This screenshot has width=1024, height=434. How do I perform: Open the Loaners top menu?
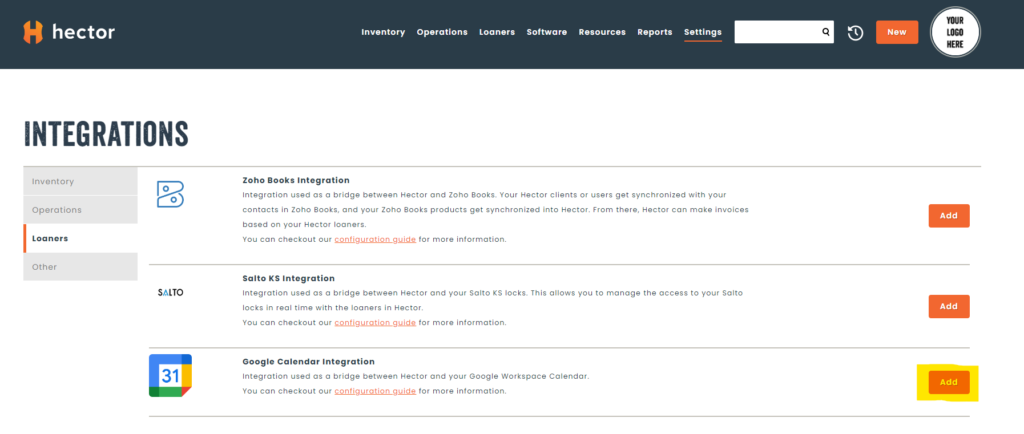[497, 32]
